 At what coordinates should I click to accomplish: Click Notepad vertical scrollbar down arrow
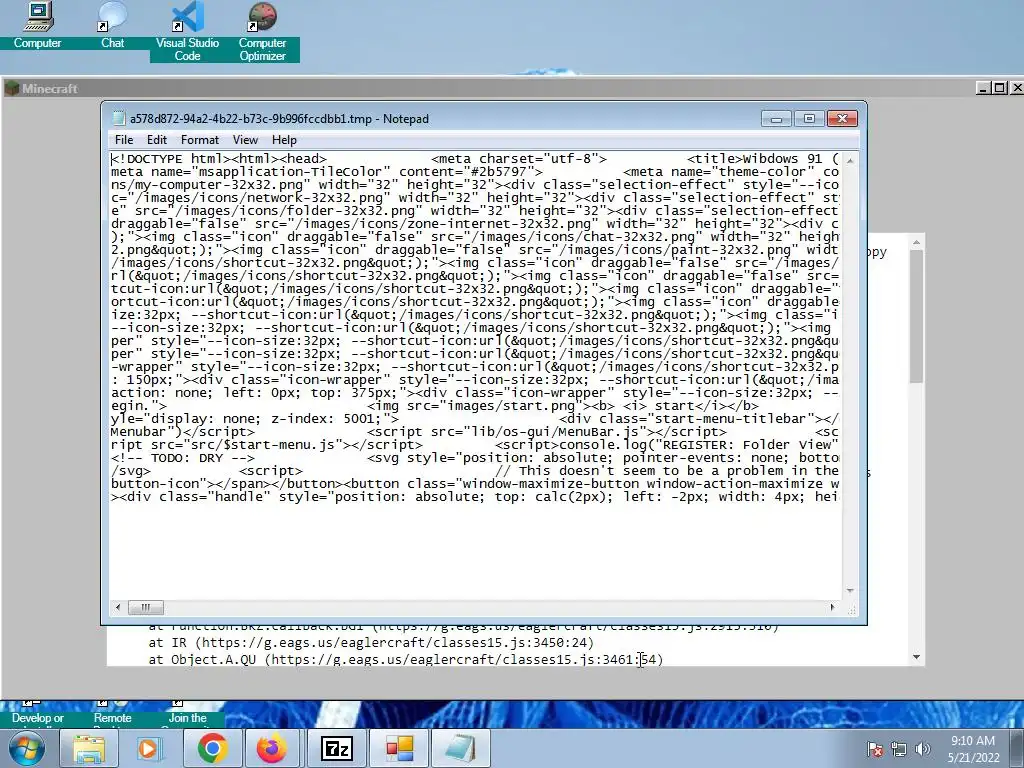pos(850,590)
